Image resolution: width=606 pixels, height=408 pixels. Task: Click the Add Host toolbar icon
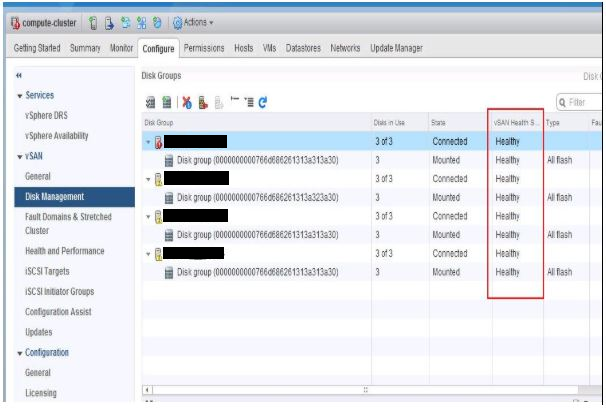[x=93, y=23]
